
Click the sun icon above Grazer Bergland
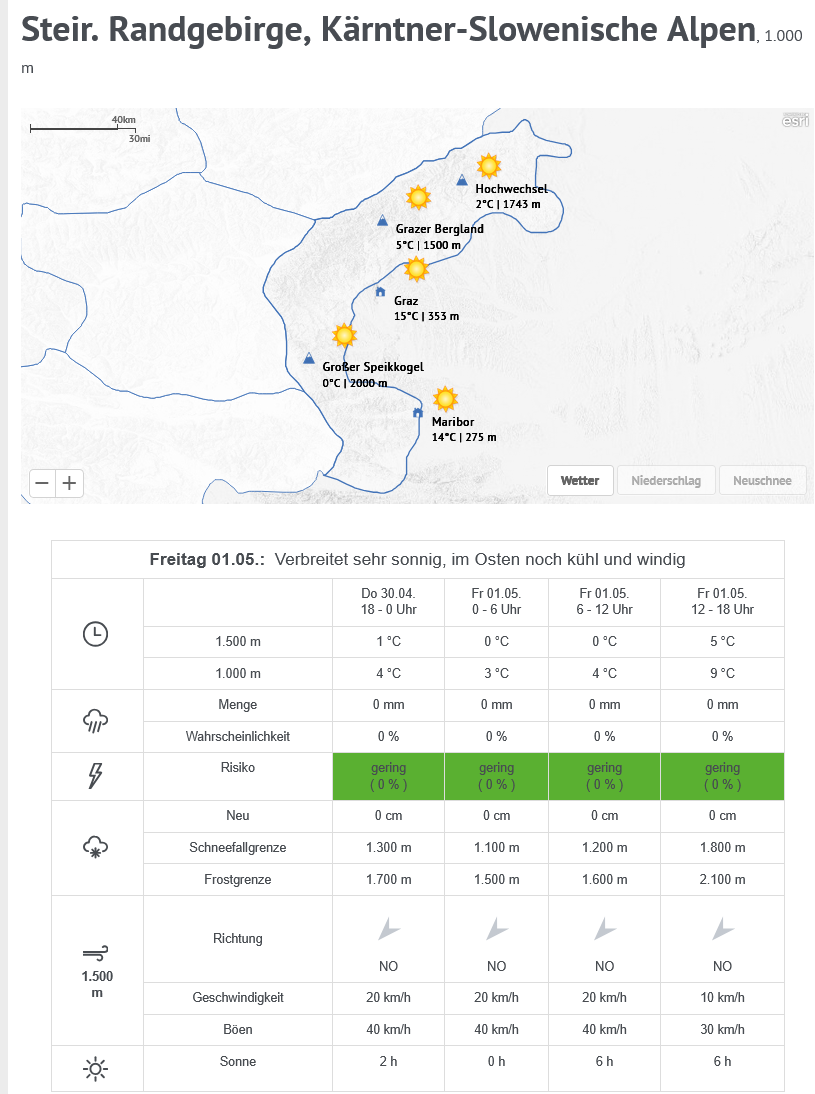point(418,197)
